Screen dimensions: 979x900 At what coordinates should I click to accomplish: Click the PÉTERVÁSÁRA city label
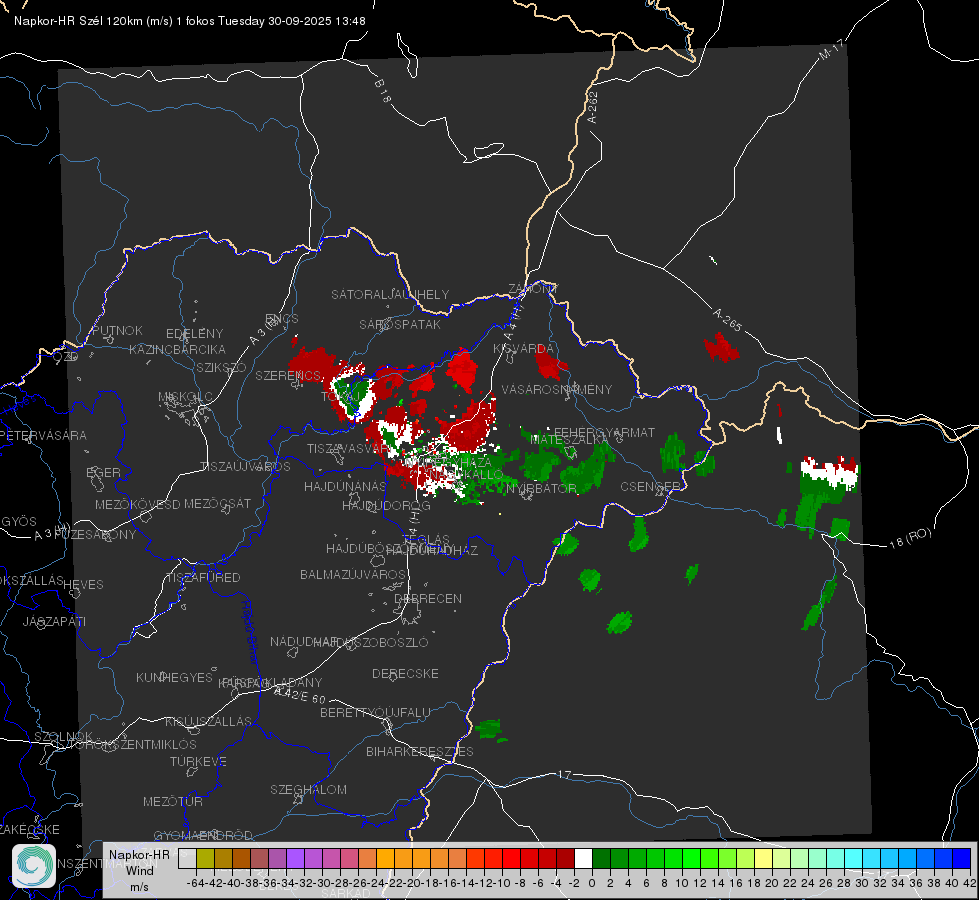[44, 435]
